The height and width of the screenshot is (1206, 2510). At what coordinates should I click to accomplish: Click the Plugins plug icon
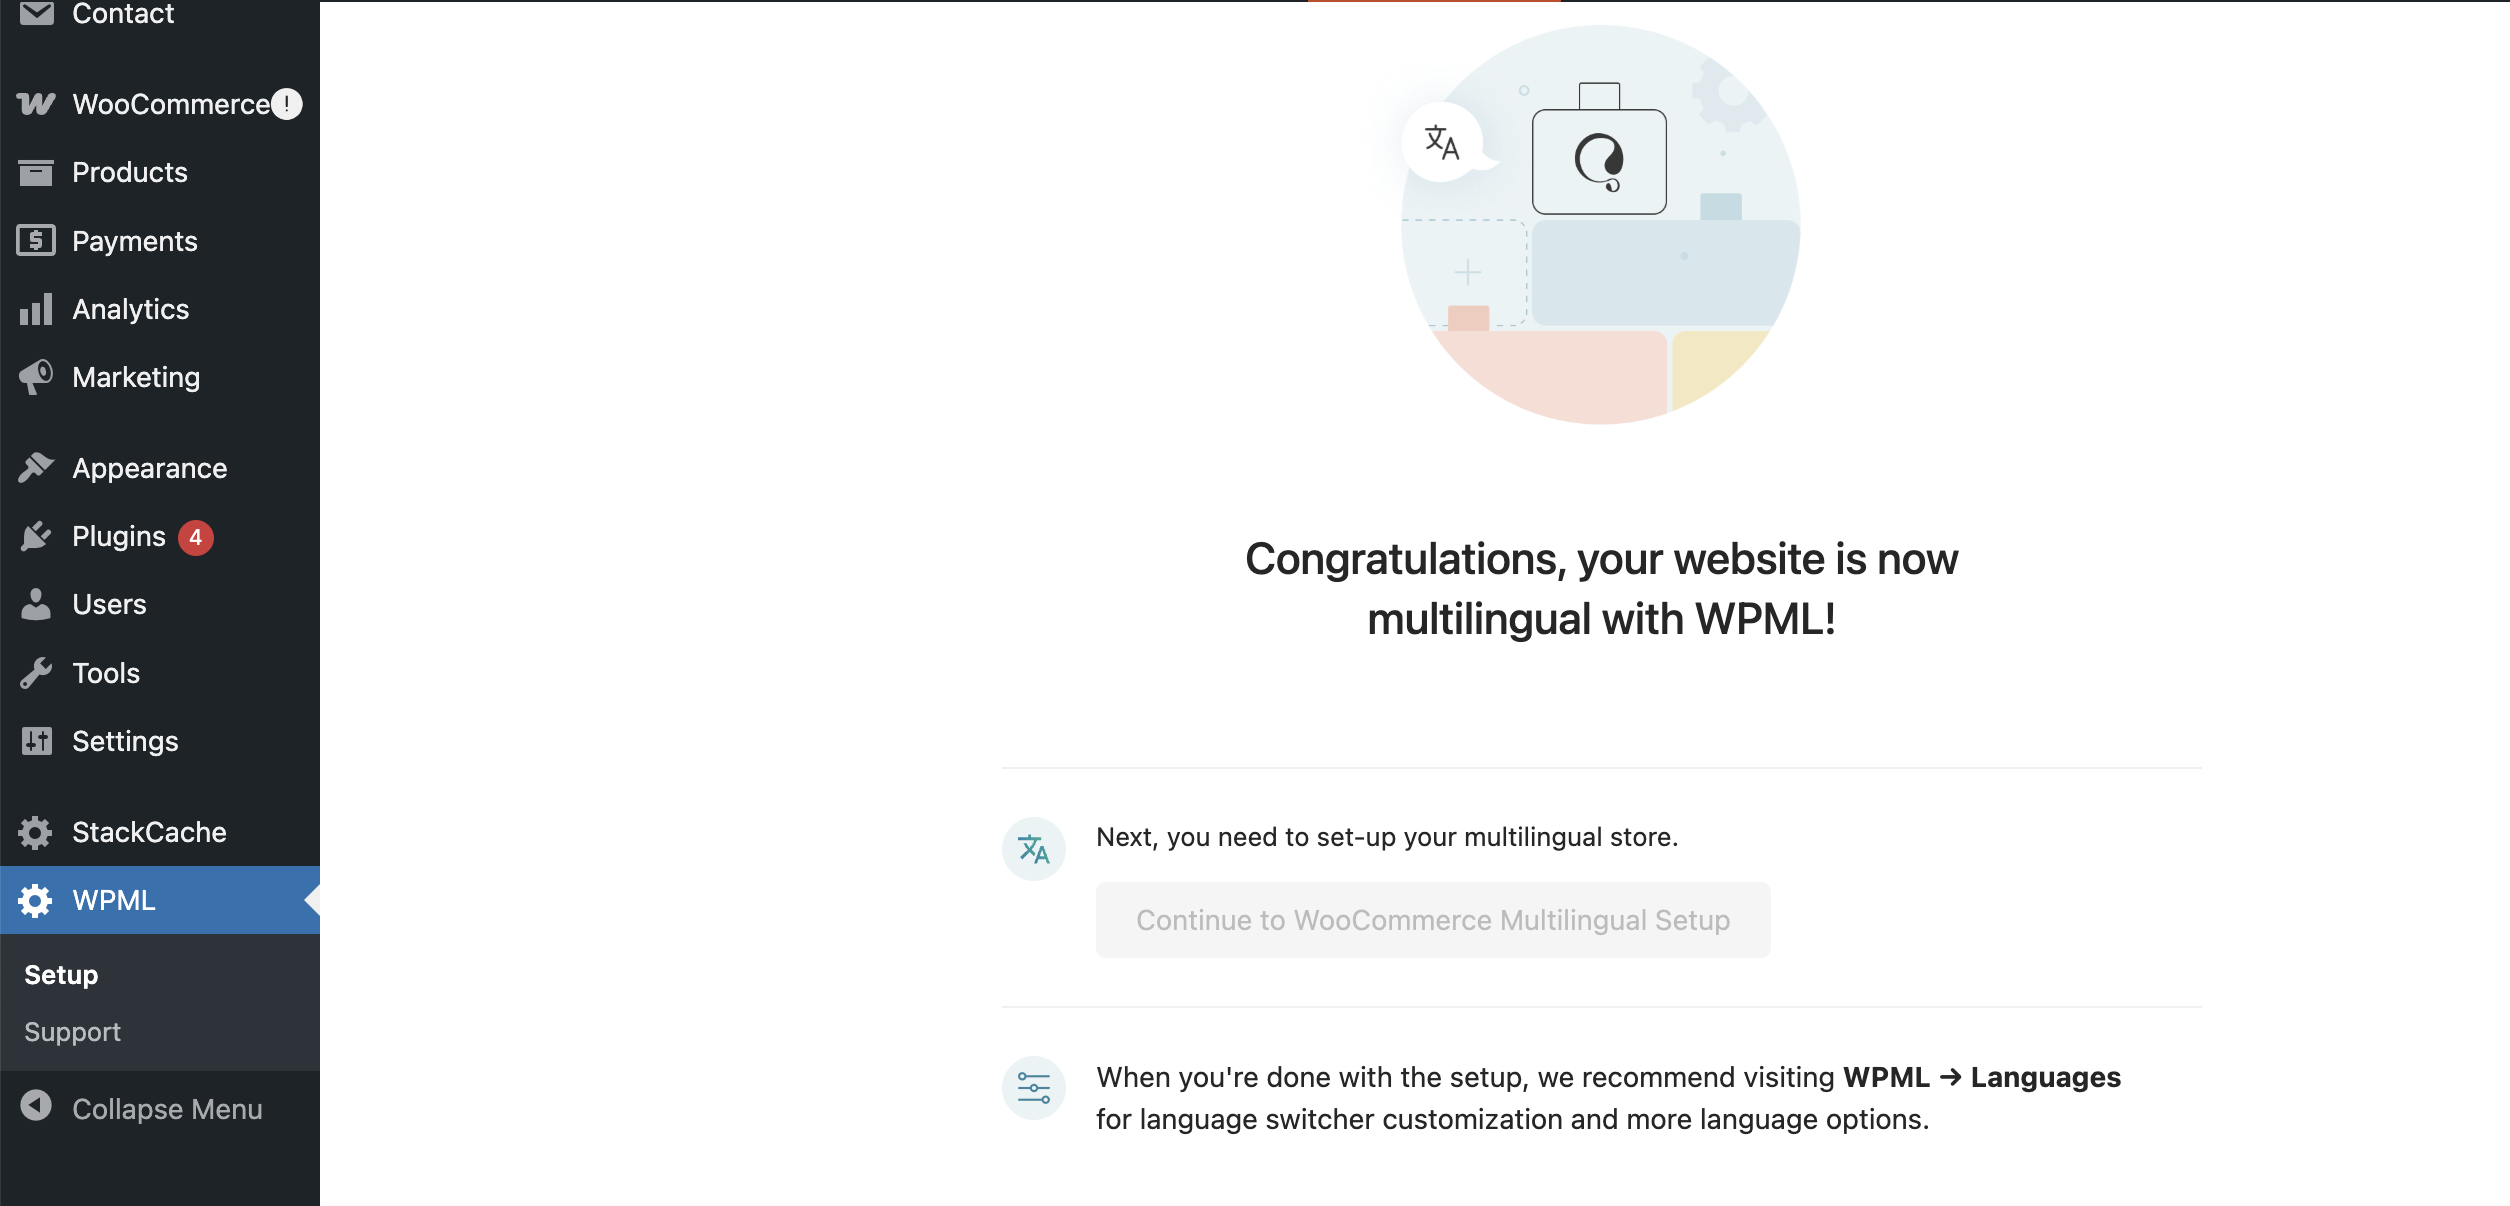pyautogui.click(x=36, y=537)
